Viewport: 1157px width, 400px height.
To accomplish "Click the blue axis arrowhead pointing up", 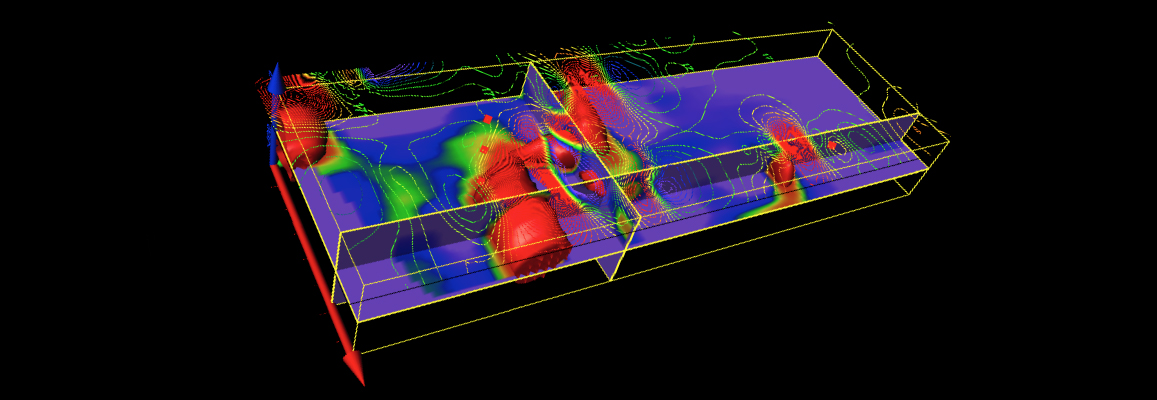I will [x=275, y=78].
